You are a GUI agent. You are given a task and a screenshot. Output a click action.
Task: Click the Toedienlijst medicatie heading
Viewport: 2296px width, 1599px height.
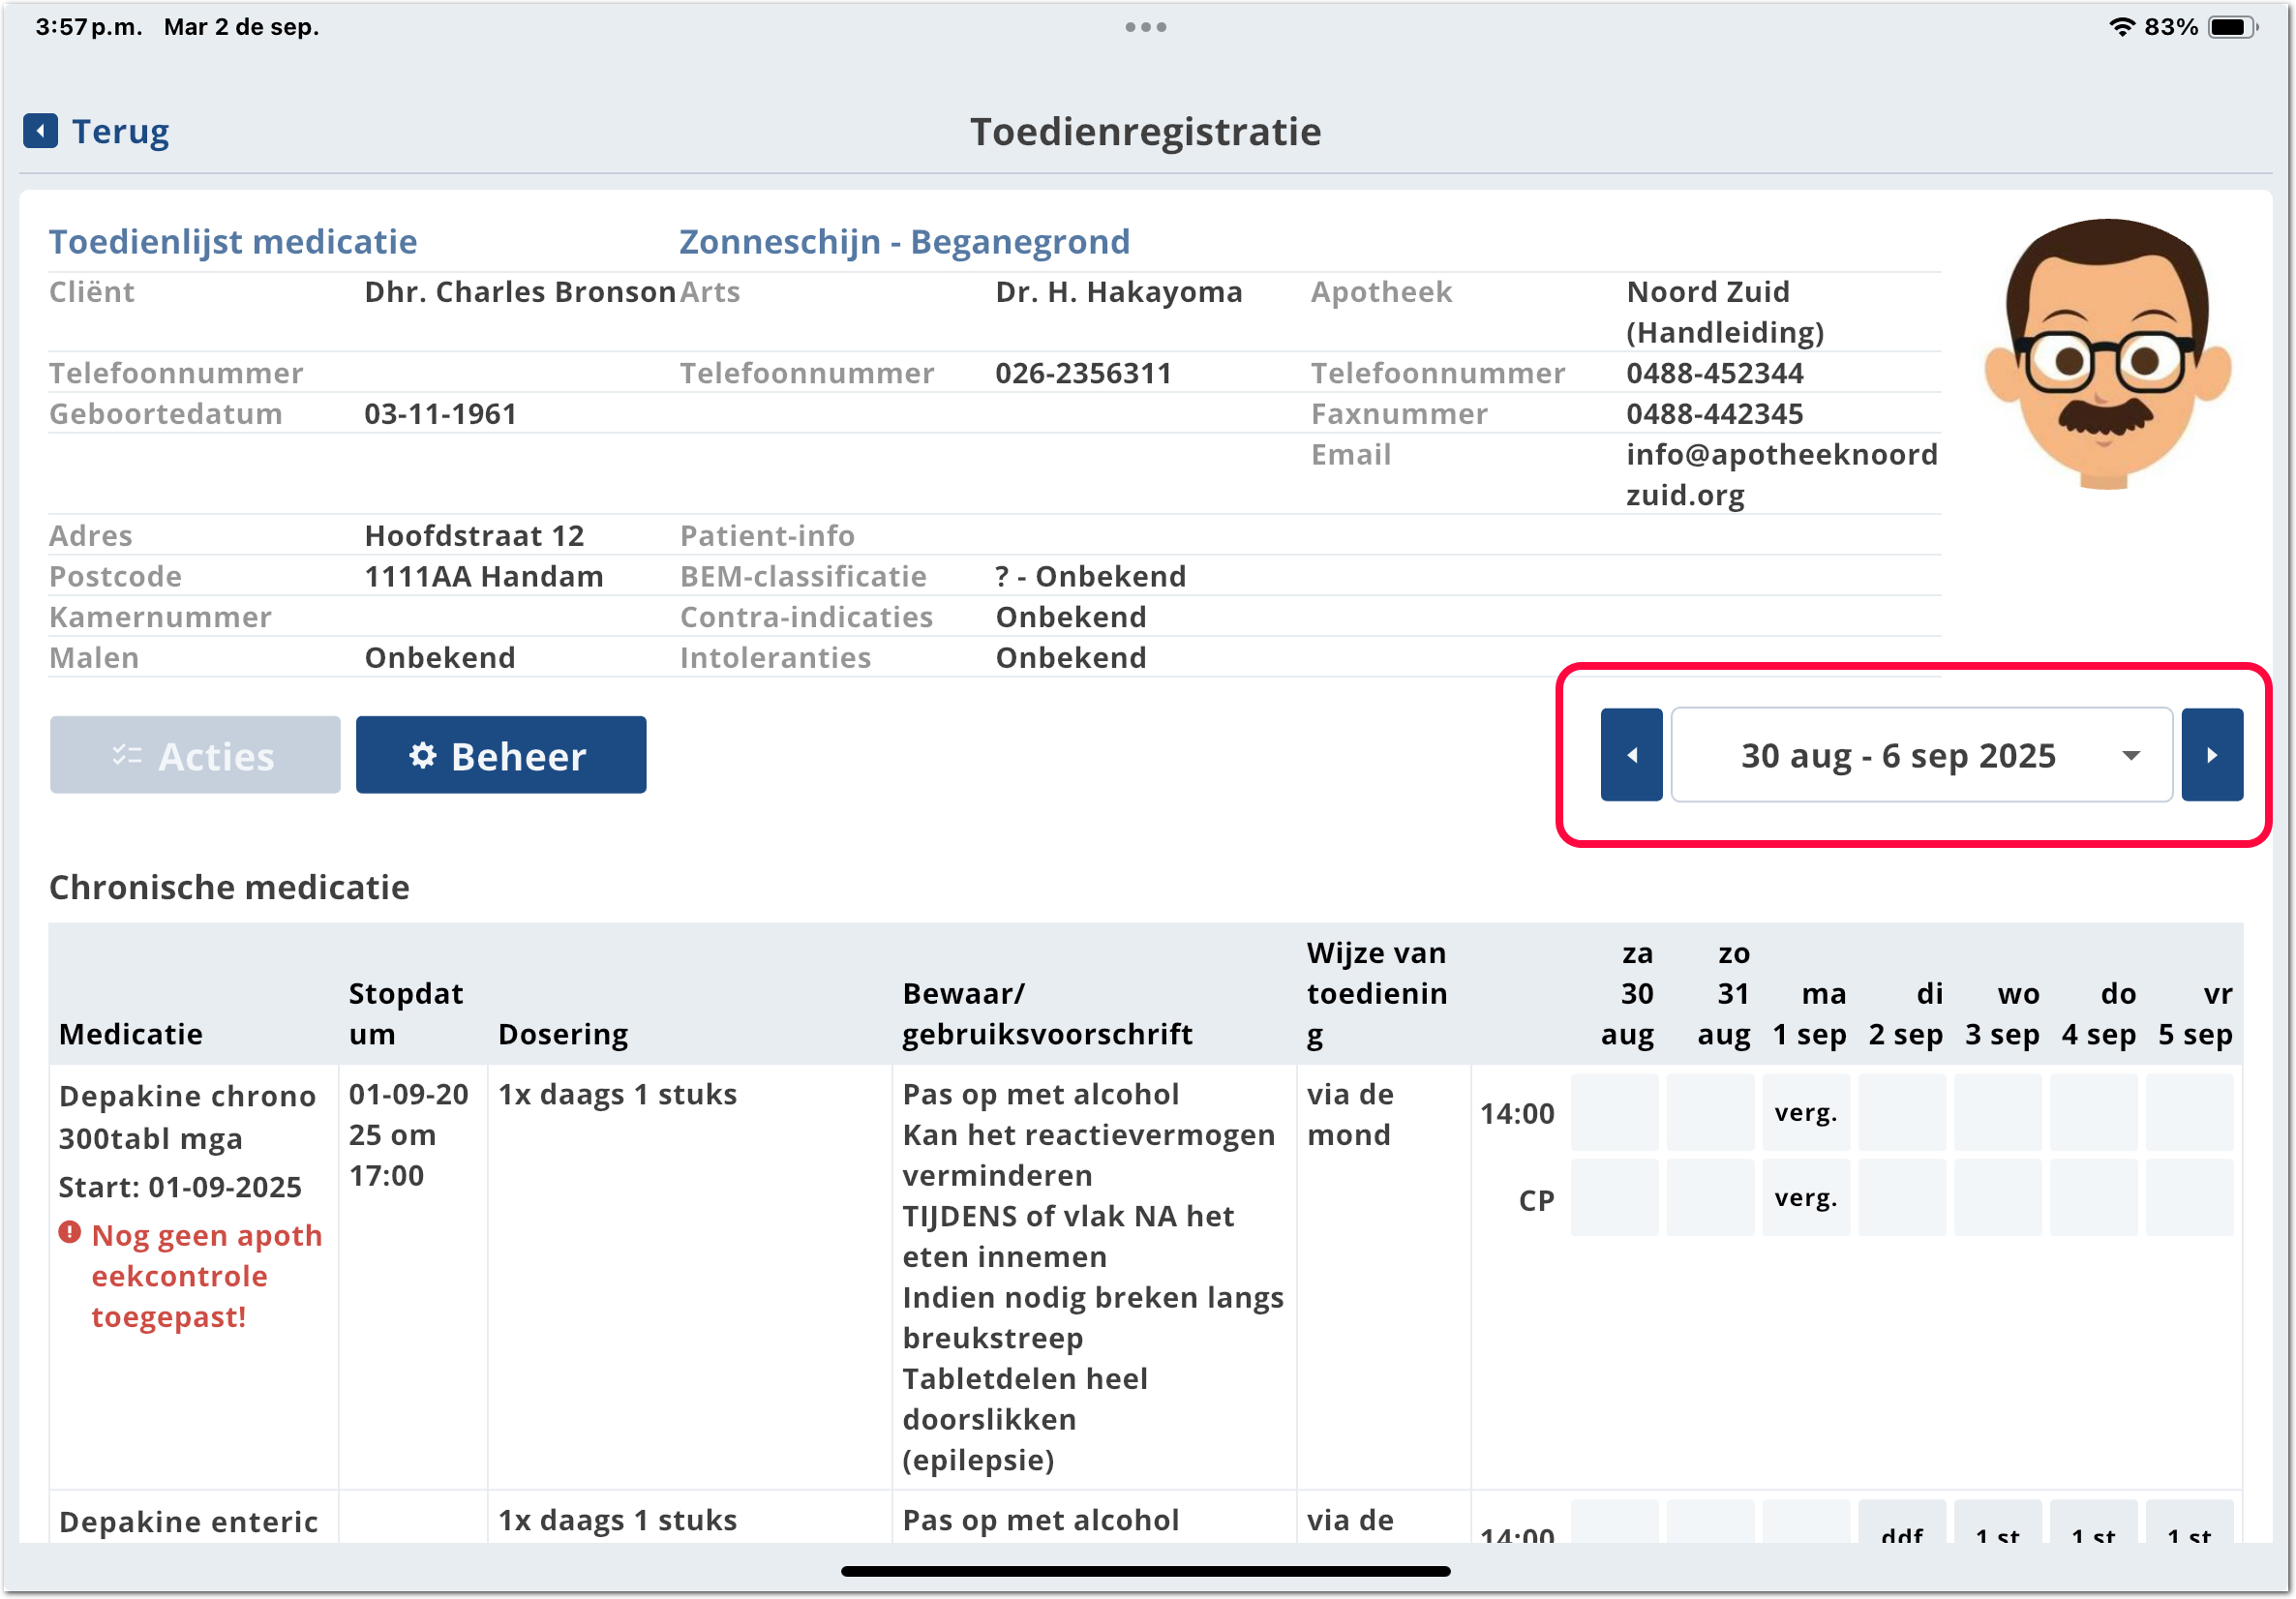point(233,241)
